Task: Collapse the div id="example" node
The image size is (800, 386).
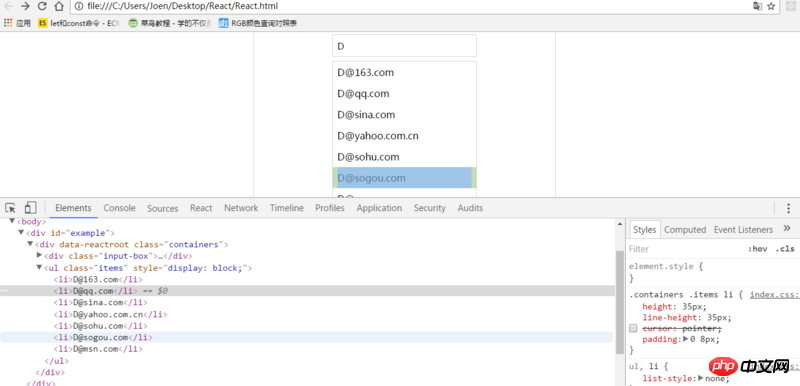Action: [x=21, y=233]
